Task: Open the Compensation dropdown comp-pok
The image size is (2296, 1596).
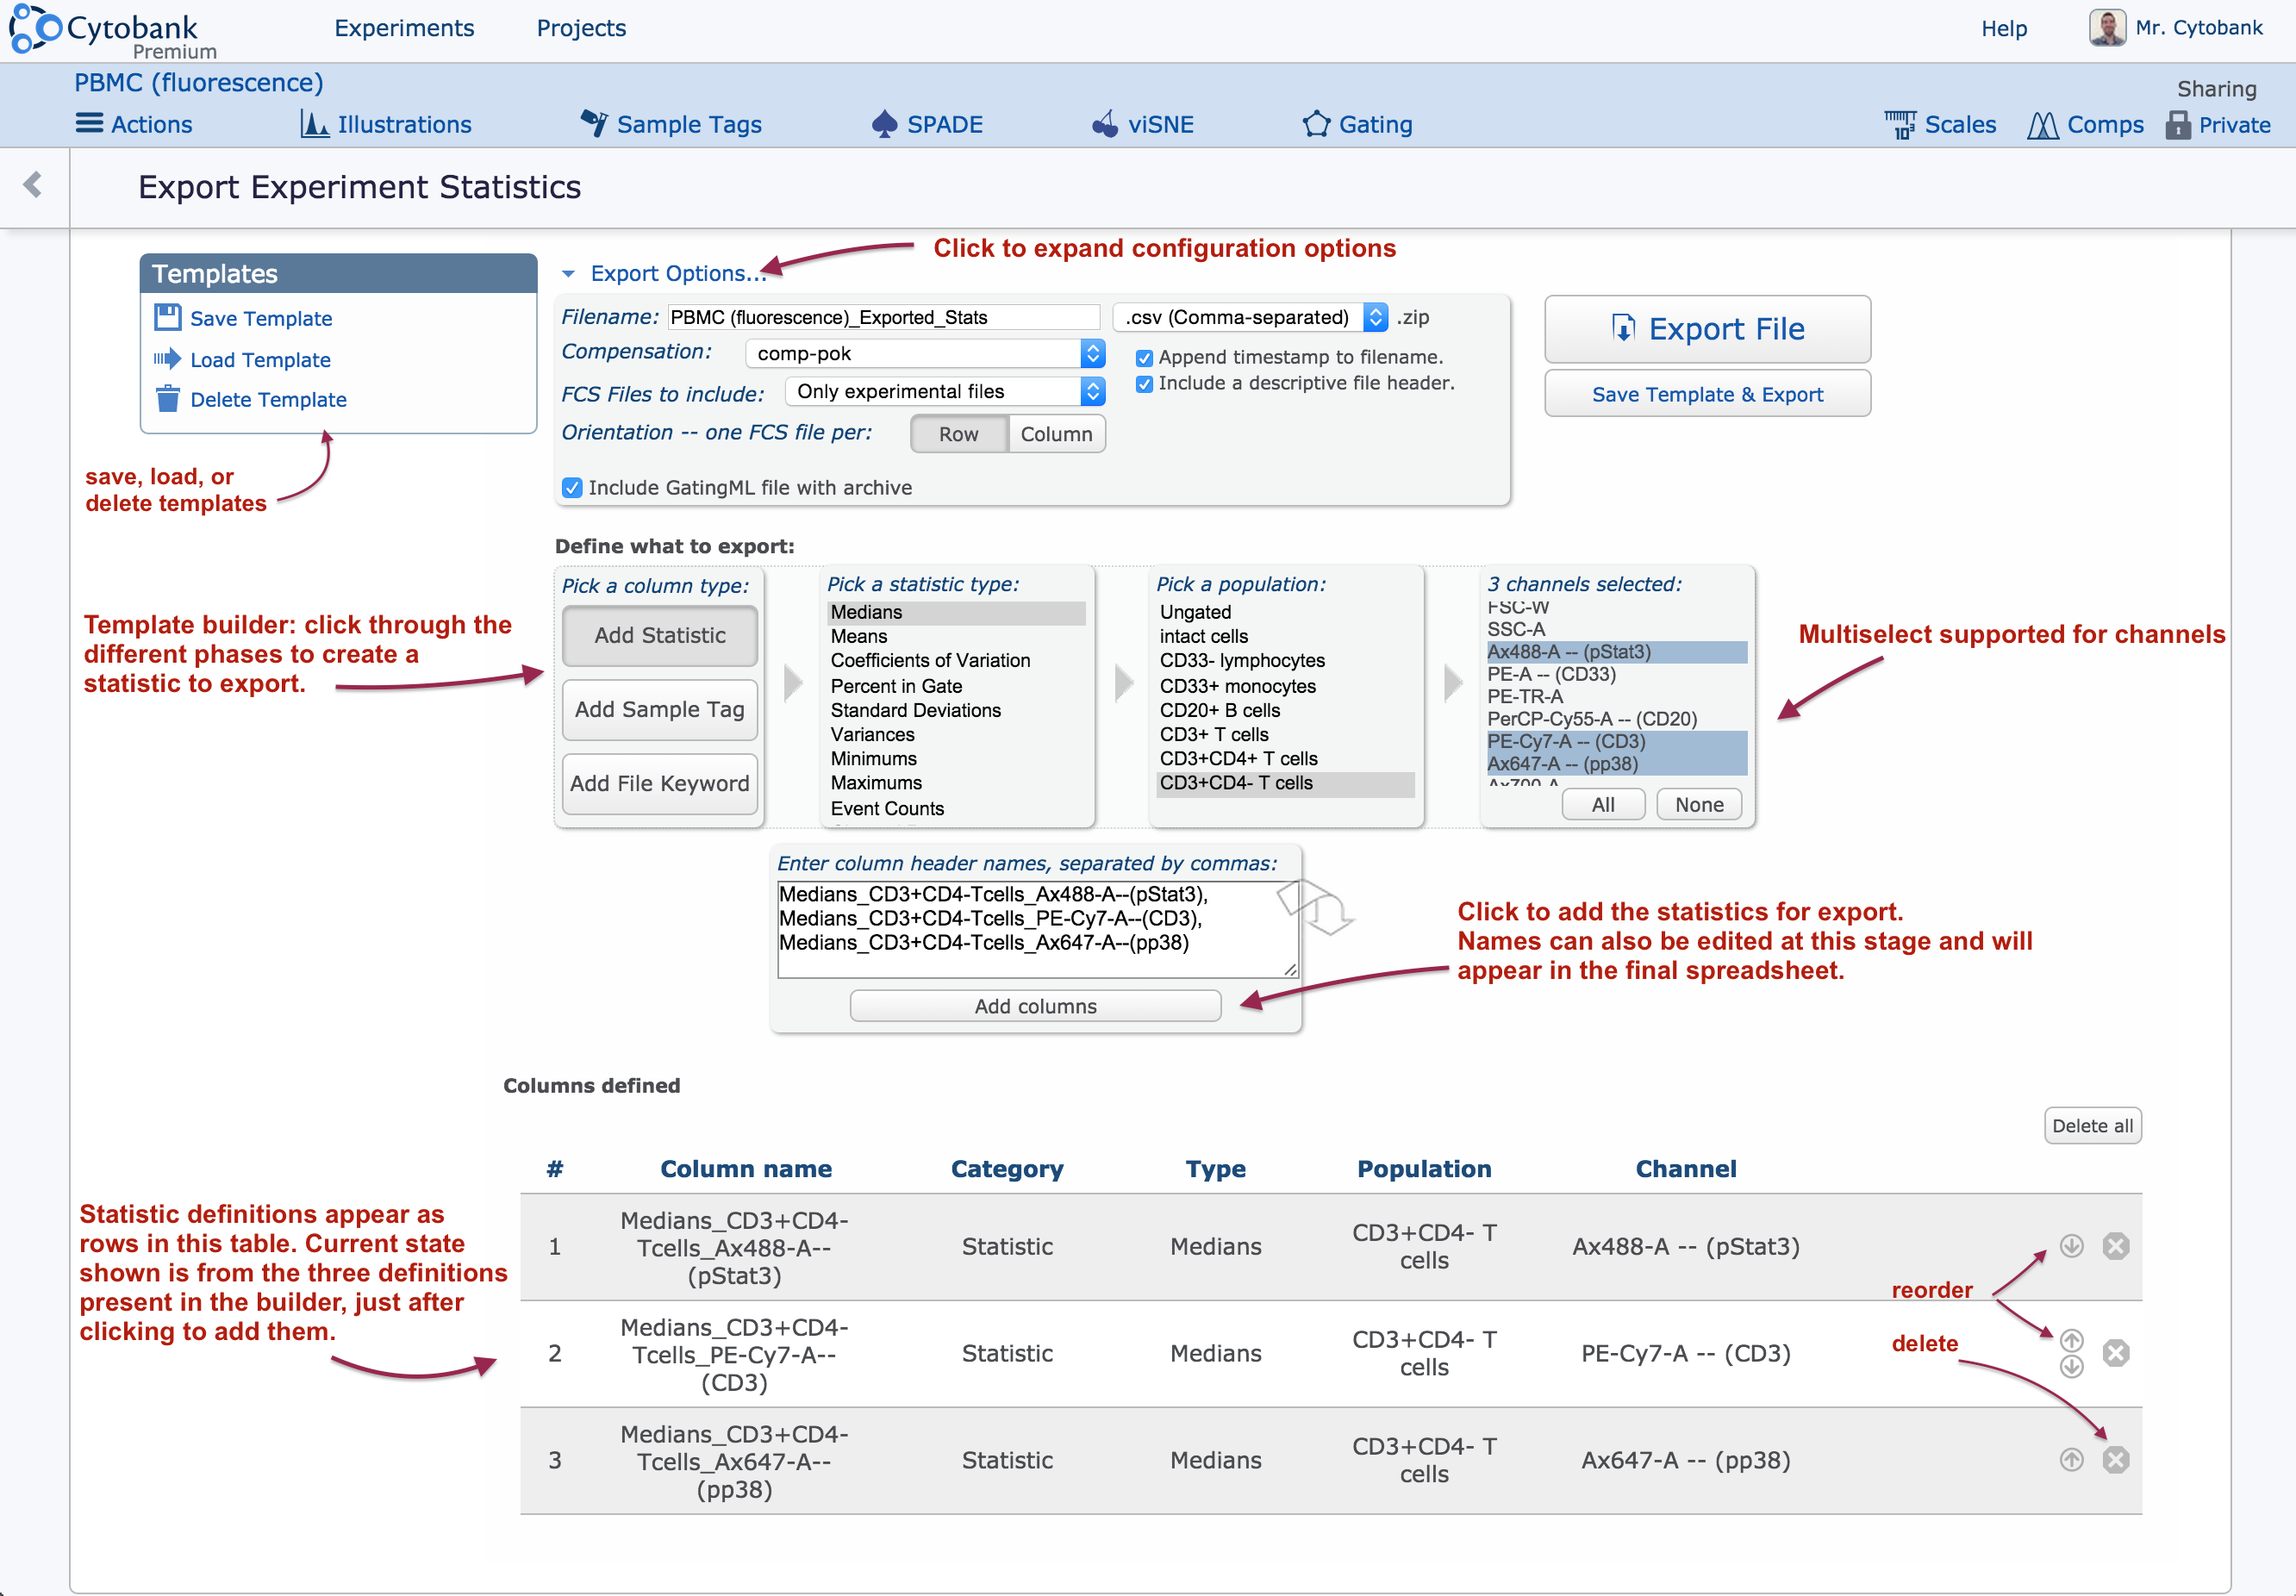Action: pos(925,353)
